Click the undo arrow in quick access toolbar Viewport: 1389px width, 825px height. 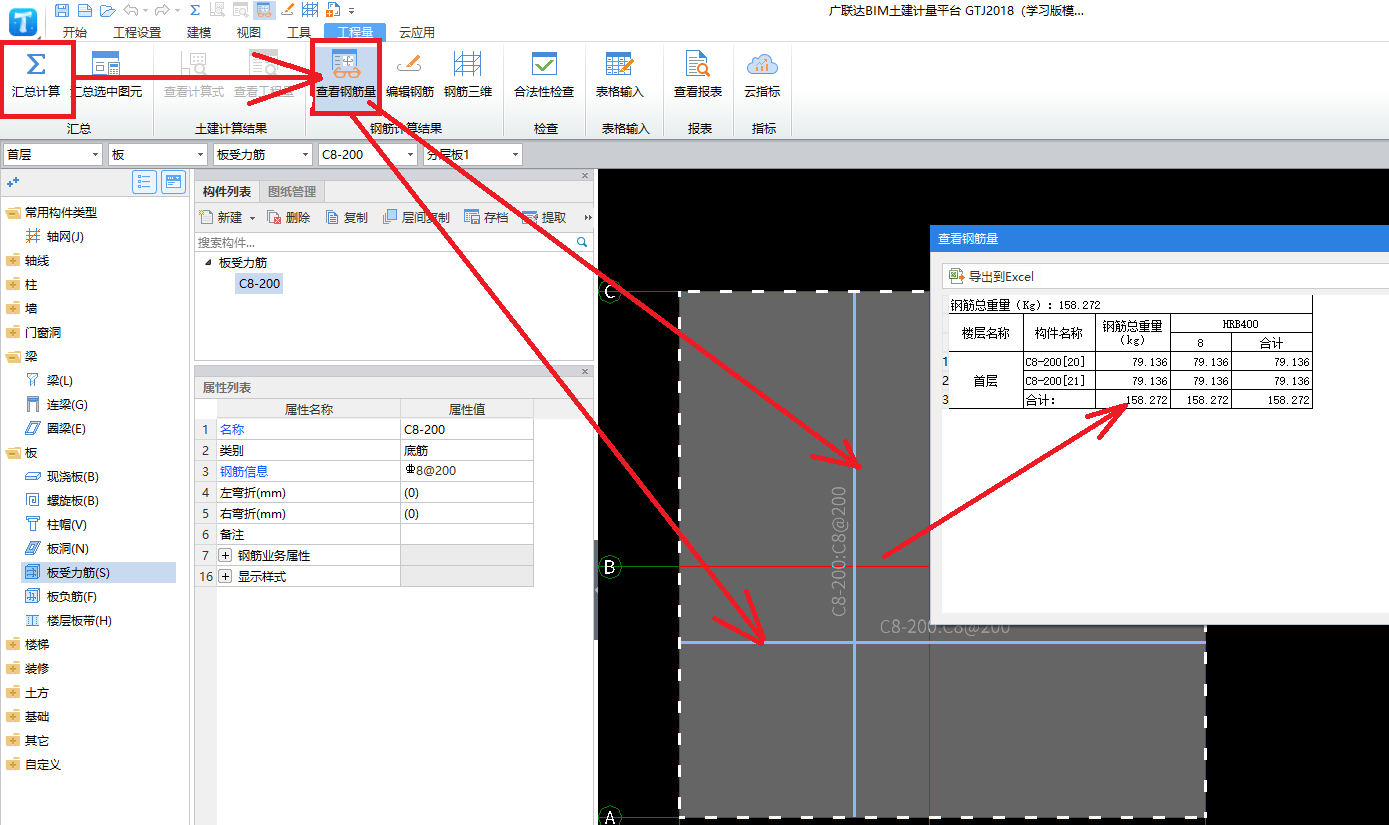(x=131, y=10)
